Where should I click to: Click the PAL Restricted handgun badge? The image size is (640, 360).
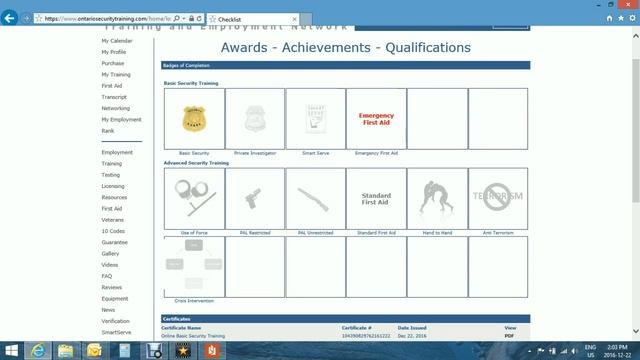(x=253, y=198)
